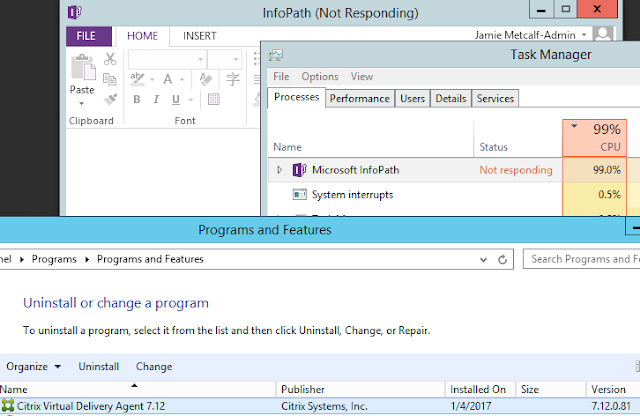Toggle Italic formatting in InfoPath
Image resolution: width=640 pixels, height=416 pixels.
(156, 99)
